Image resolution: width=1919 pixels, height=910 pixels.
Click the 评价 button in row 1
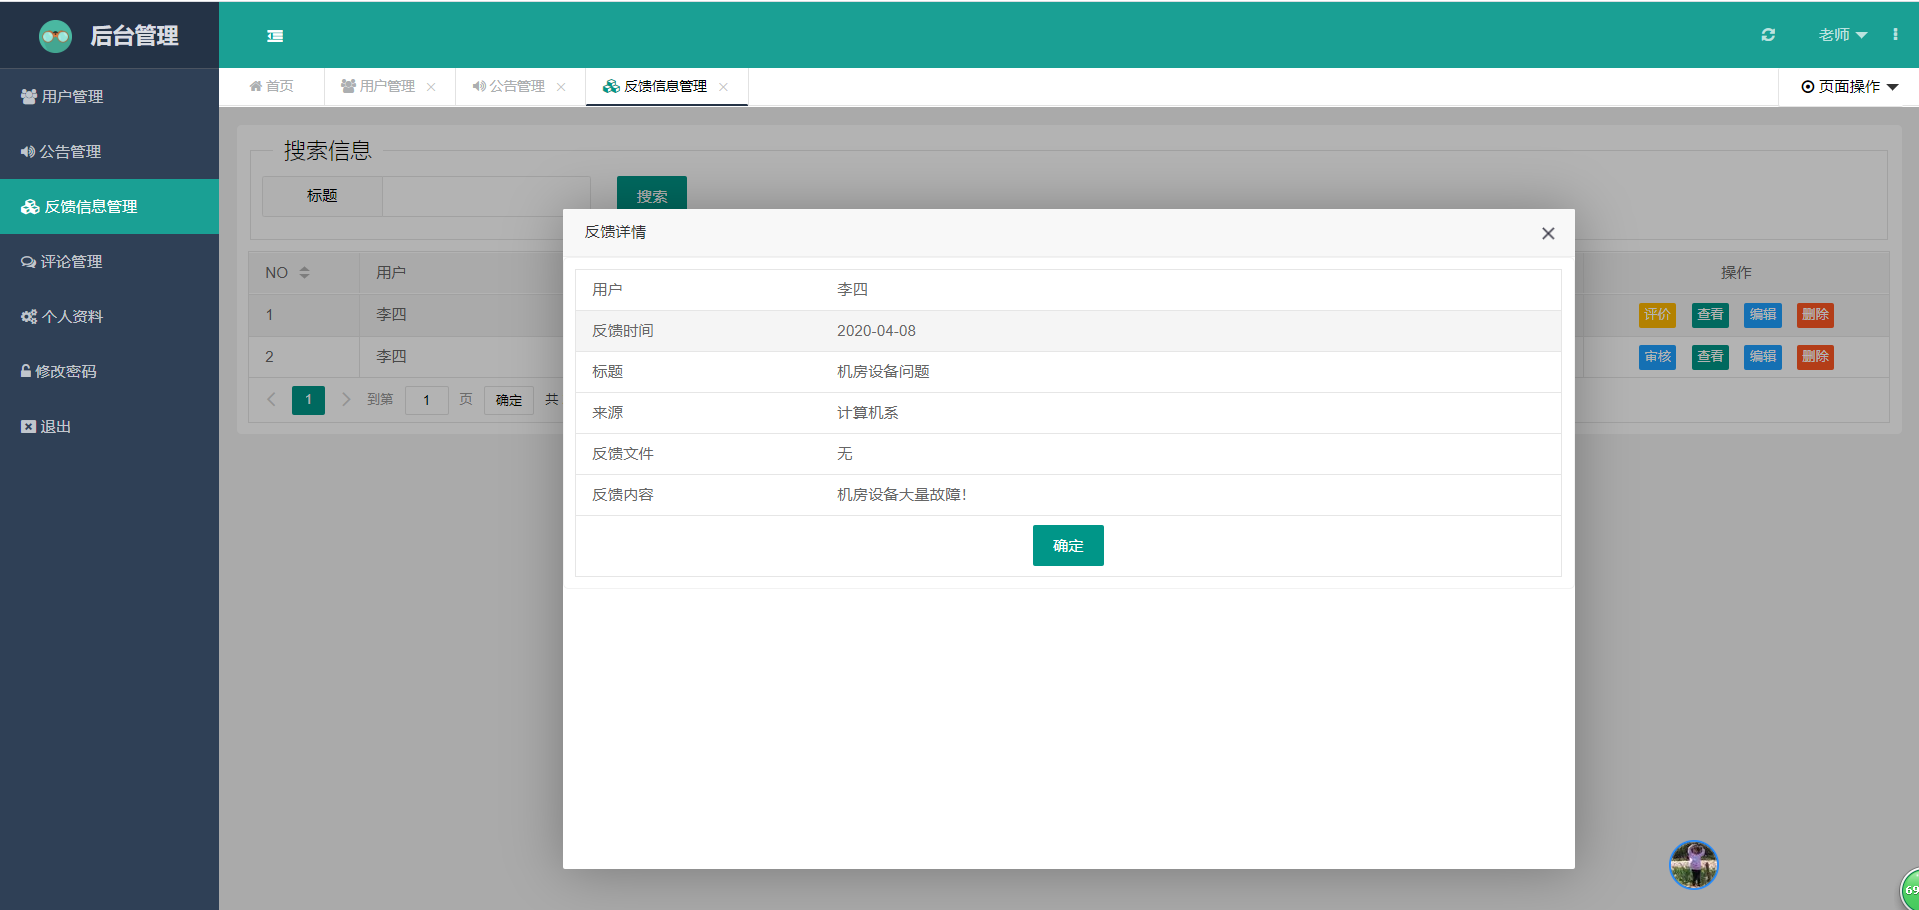(1657, 315)
